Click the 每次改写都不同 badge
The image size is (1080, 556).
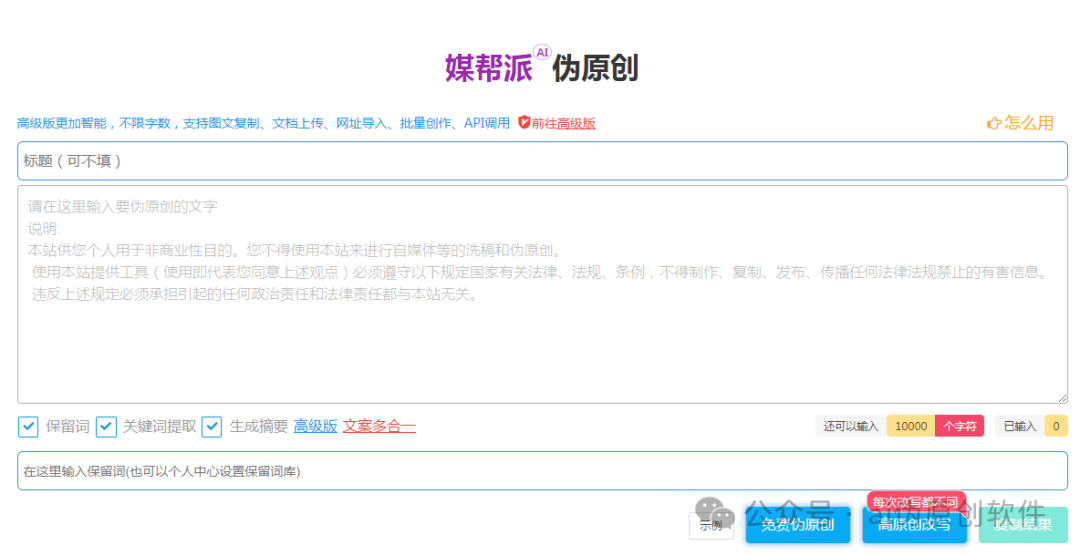point(915,502)
